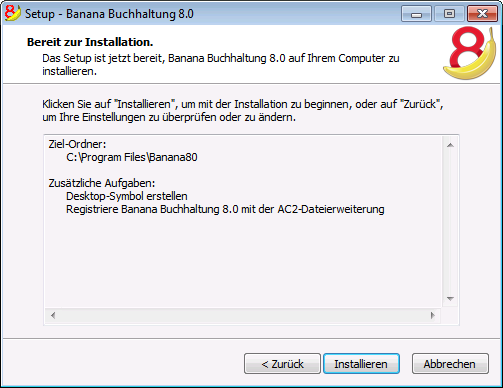Close the Banana Buchhaltung setup window
Image resolution: width=503 pixels, height=388 pixels.
coord(482,14)
